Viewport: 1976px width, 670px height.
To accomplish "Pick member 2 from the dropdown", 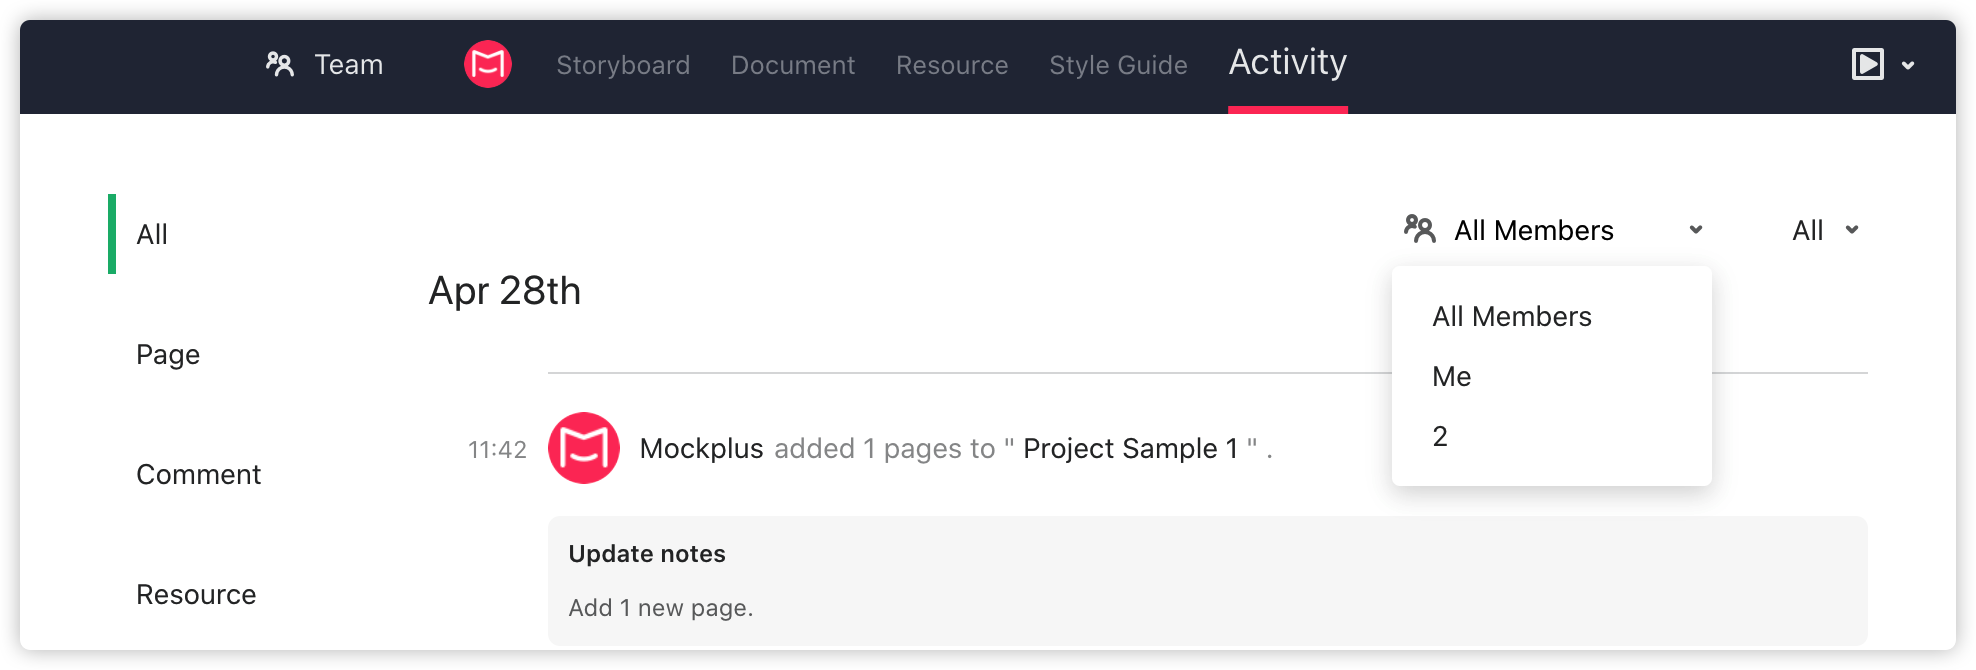I will [x=1440, y=437].
